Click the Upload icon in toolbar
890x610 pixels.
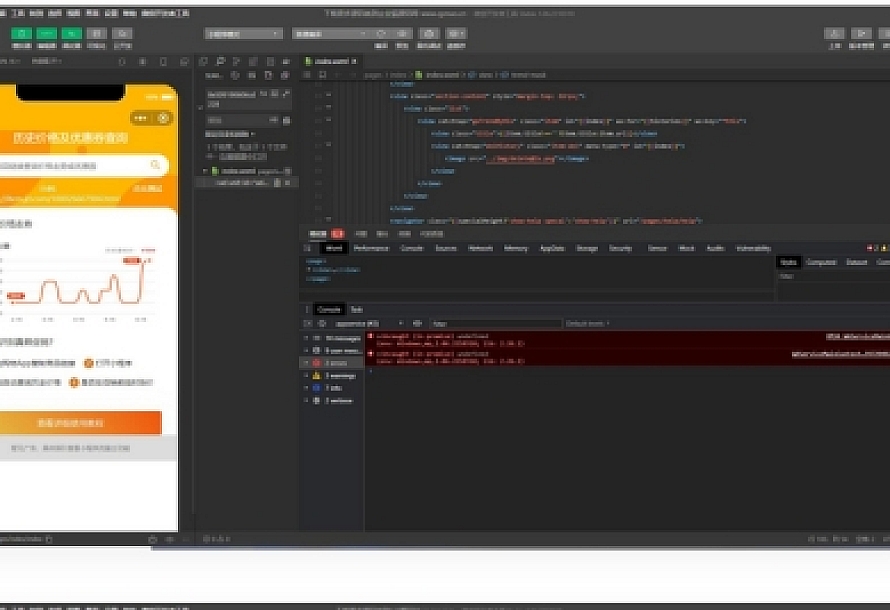point(836,33)
